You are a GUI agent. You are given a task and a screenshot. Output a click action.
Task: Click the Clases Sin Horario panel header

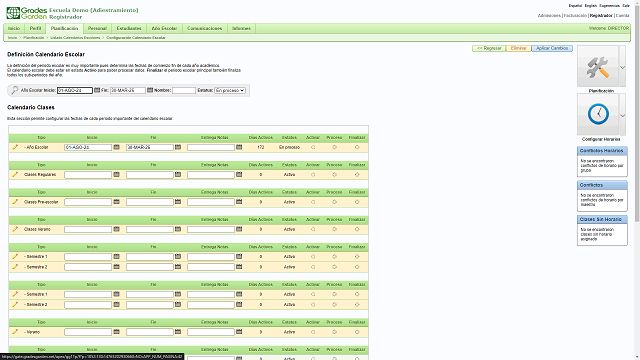tap(602, 219)
